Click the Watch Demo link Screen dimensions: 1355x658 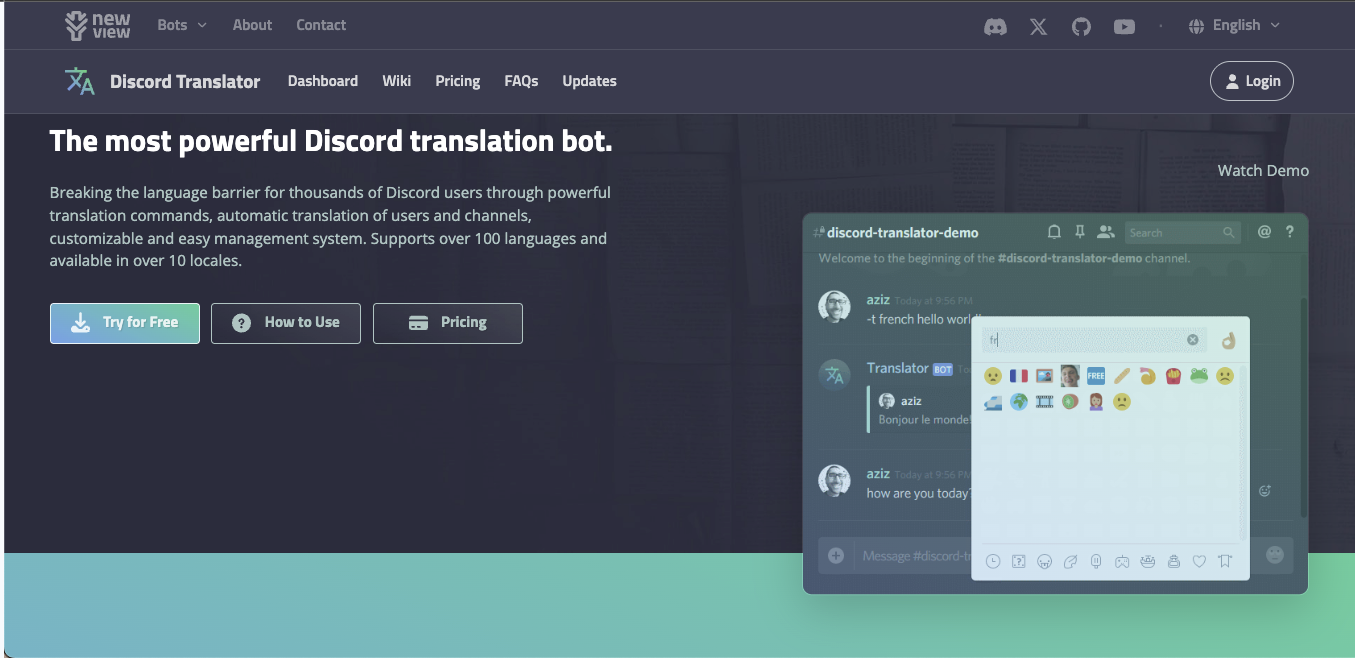pyautogui.click(x=1263, y=171)
